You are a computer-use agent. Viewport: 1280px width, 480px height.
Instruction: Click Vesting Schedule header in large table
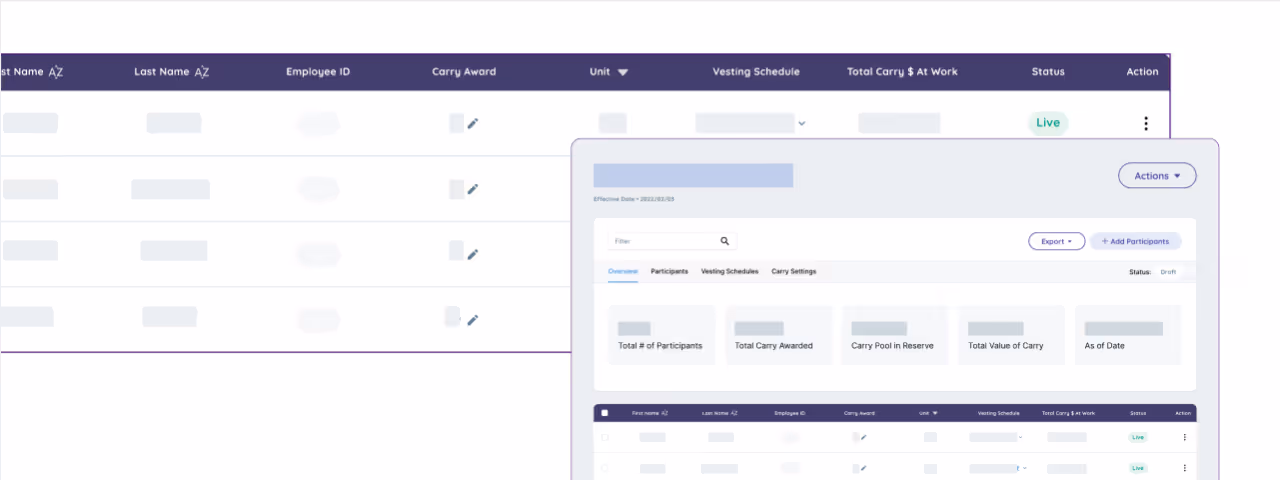[756, 72]
